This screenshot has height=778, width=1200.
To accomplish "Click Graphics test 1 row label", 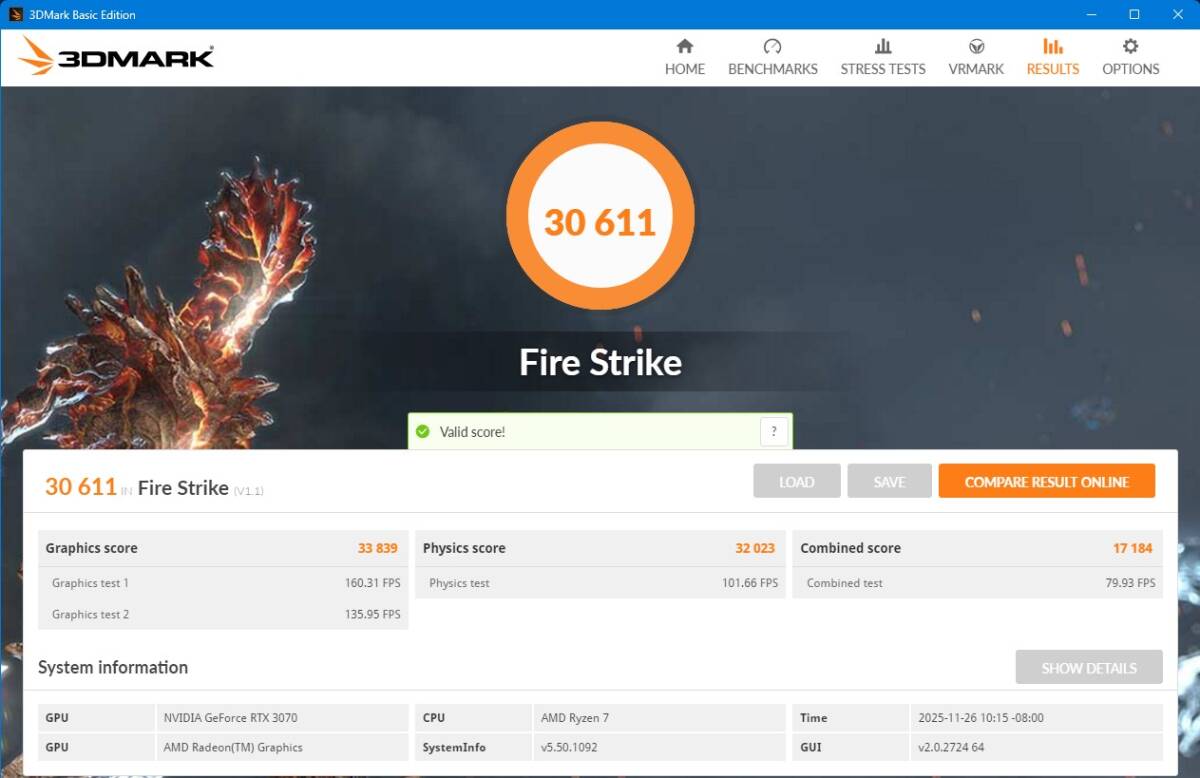I will 90,583.
